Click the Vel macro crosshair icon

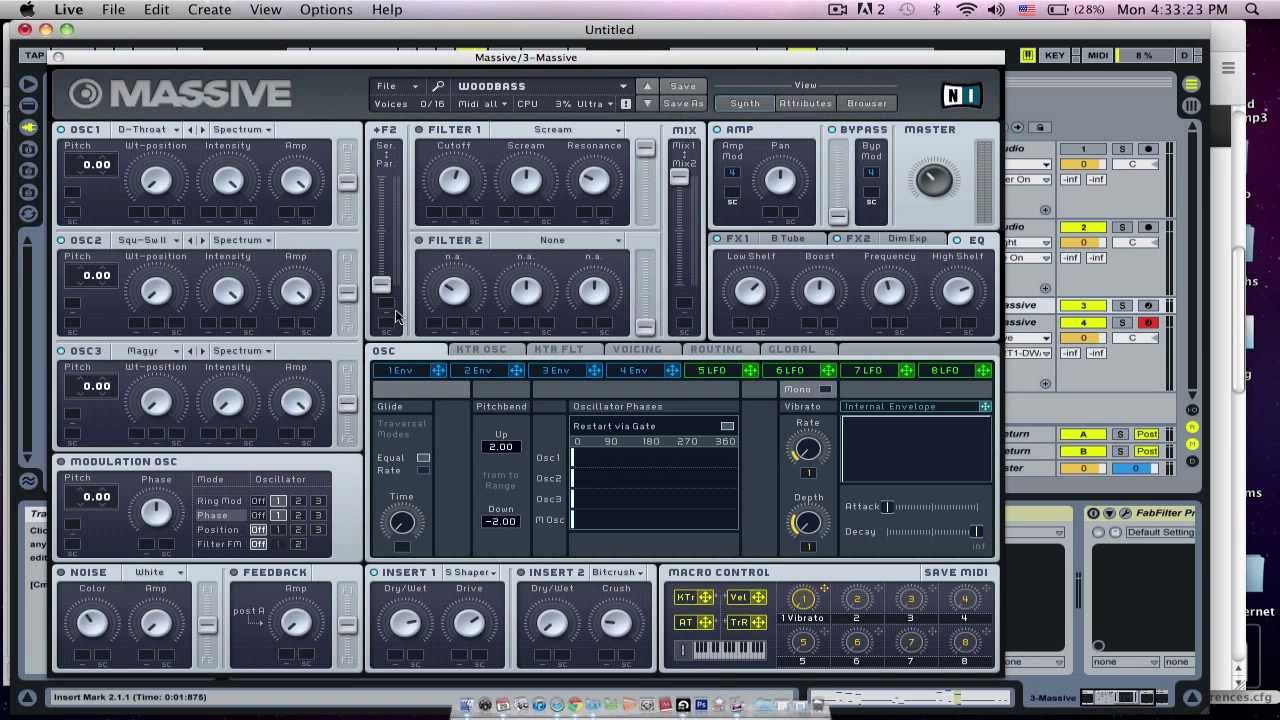pyautogui.click(x=759, y=598)
